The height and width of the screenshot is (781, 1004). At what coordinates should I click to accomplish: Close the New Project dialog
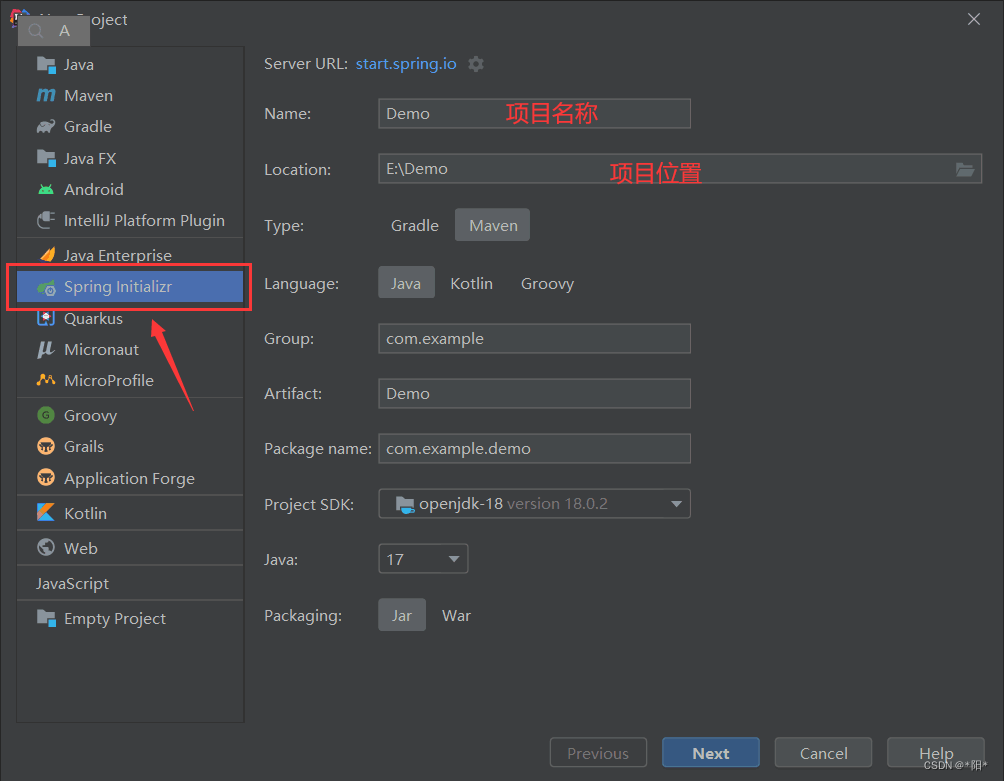point(974,19)
